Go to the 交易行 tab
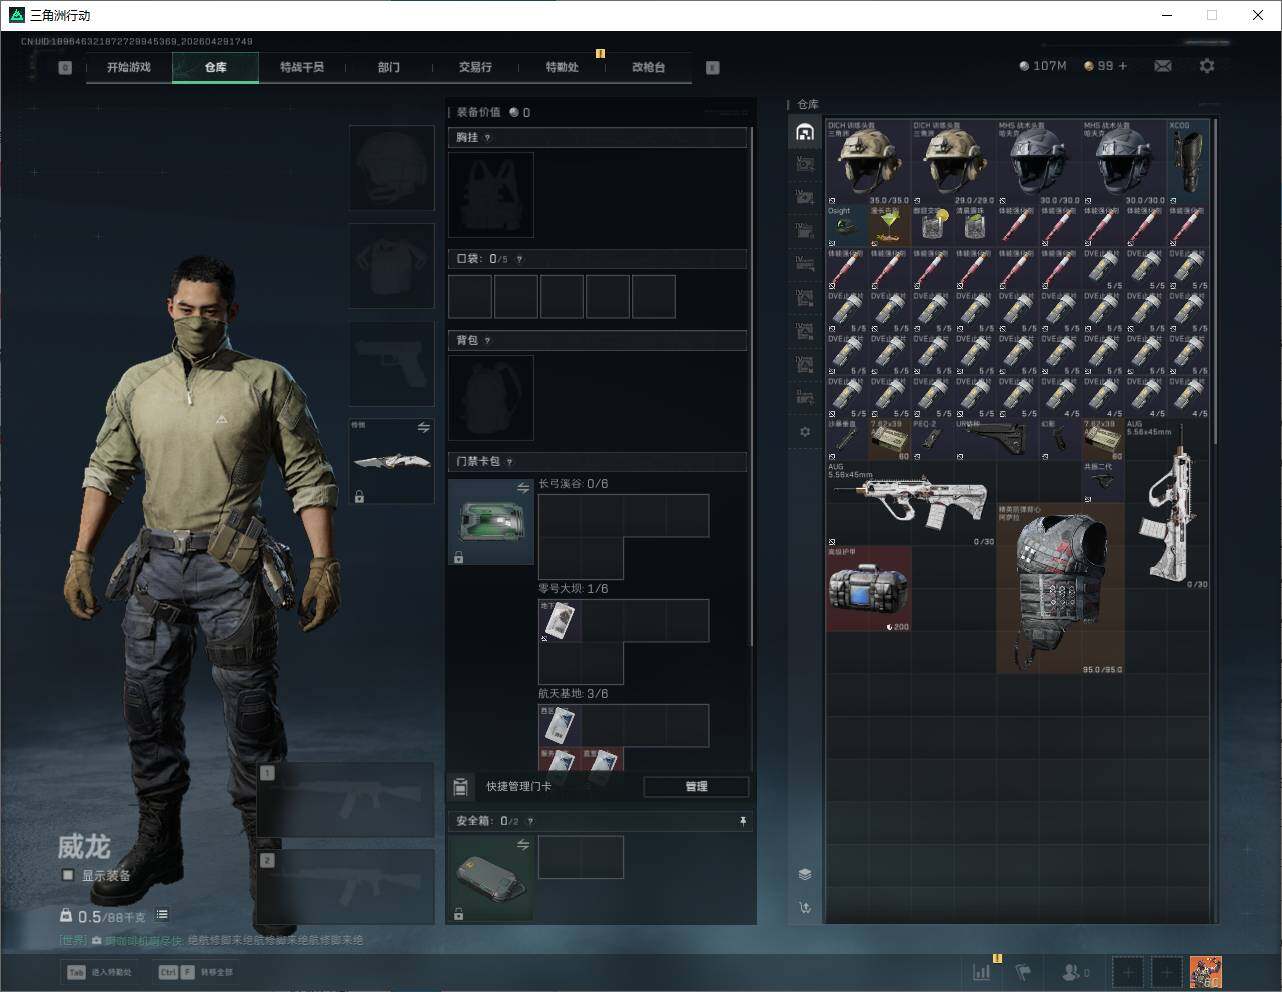This screenshot has width=1282, height=992. click(x=475, y=67)
